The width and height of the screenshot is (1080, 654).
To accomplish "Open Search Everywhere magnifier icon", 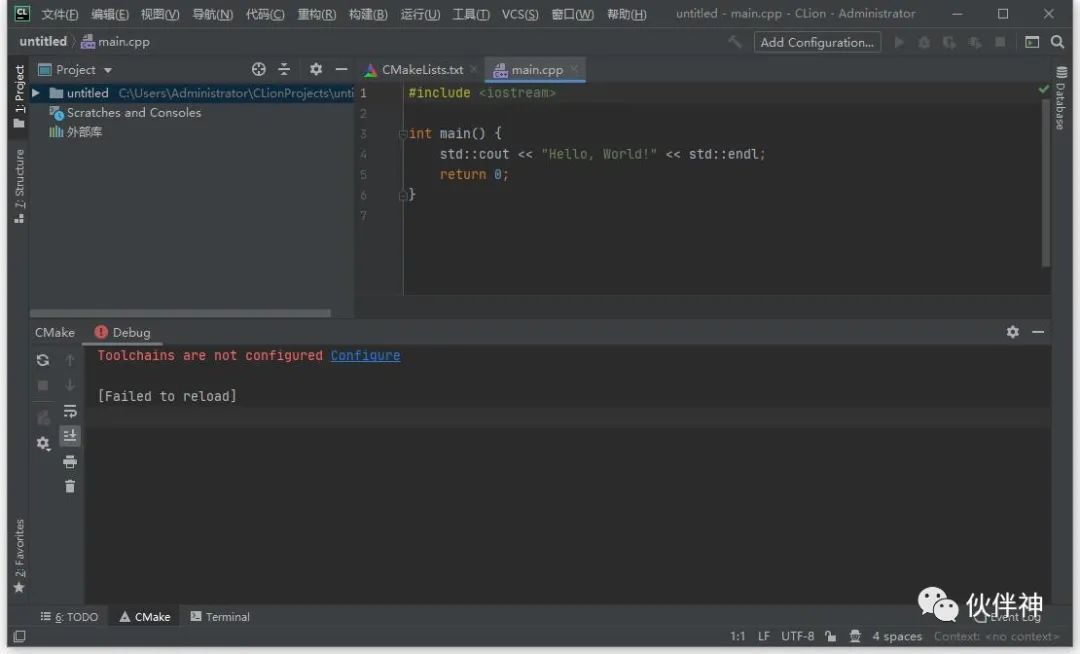I will (1057, 42).
